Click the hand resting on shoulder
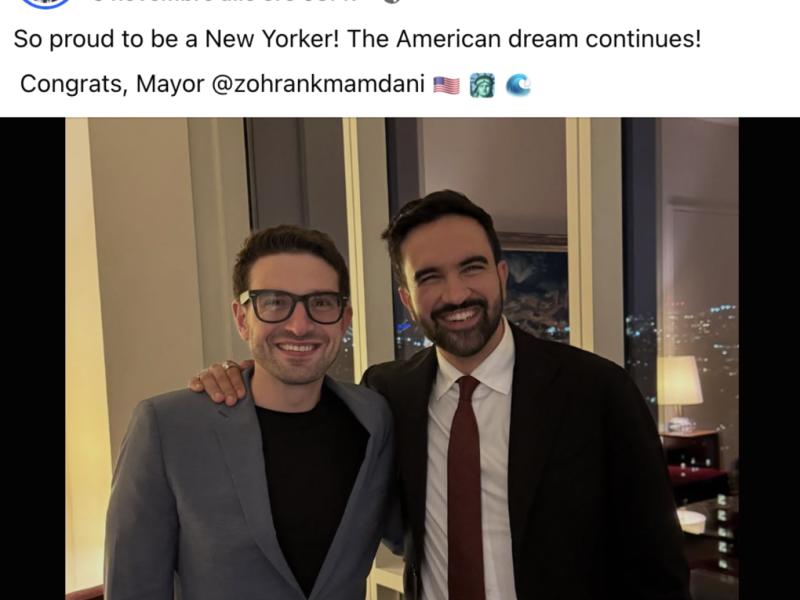The height and width of the screenshot is (600, 800). pyautogui.click(x=220, y=382)
